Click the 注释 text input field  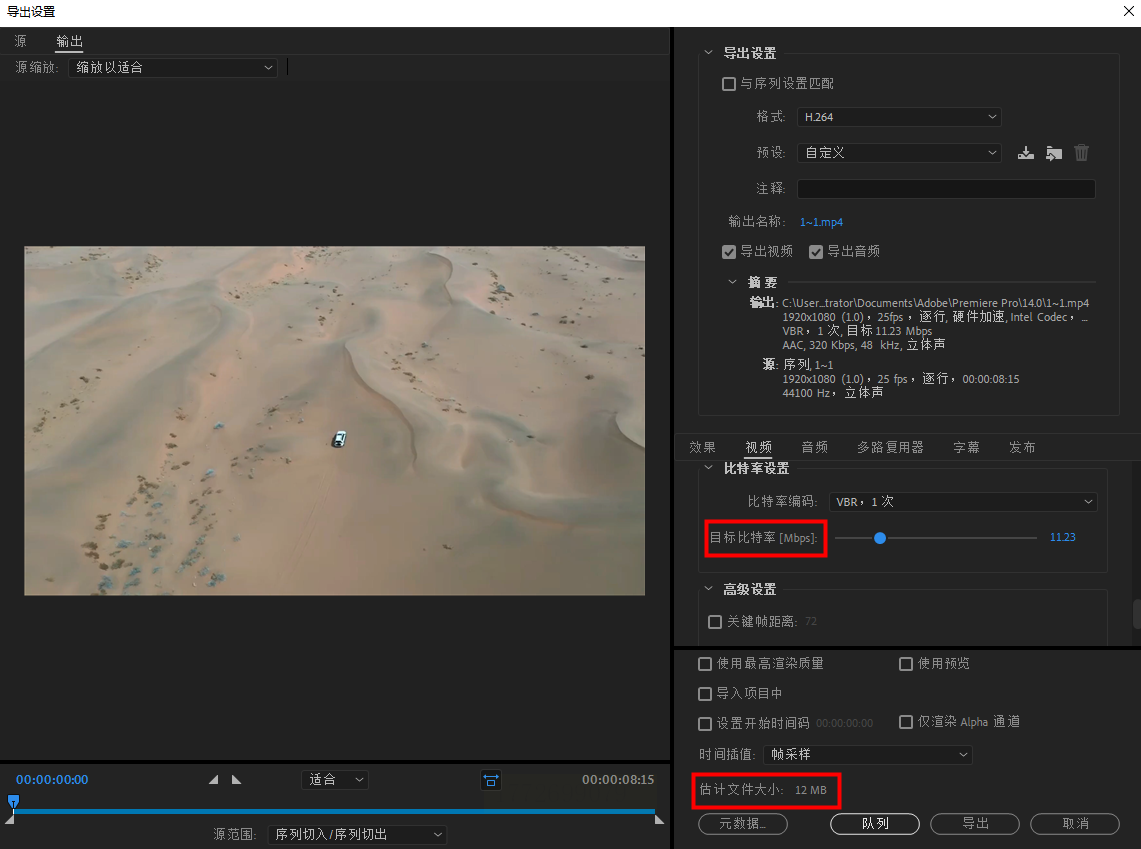(945, 189)
